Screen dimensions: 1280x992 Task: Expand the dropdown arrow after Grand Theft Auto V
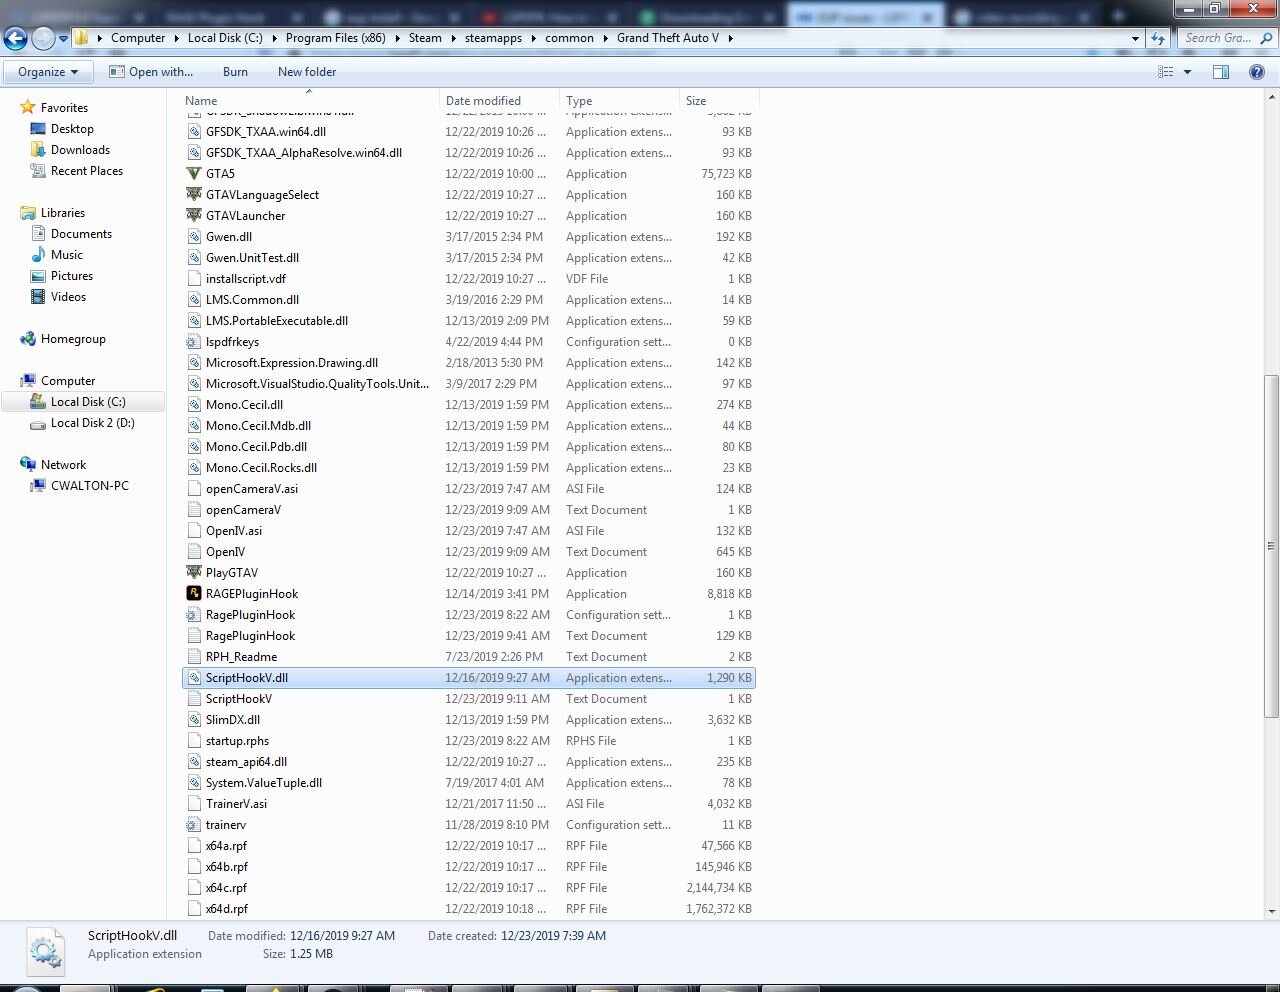tap(730, 38)
